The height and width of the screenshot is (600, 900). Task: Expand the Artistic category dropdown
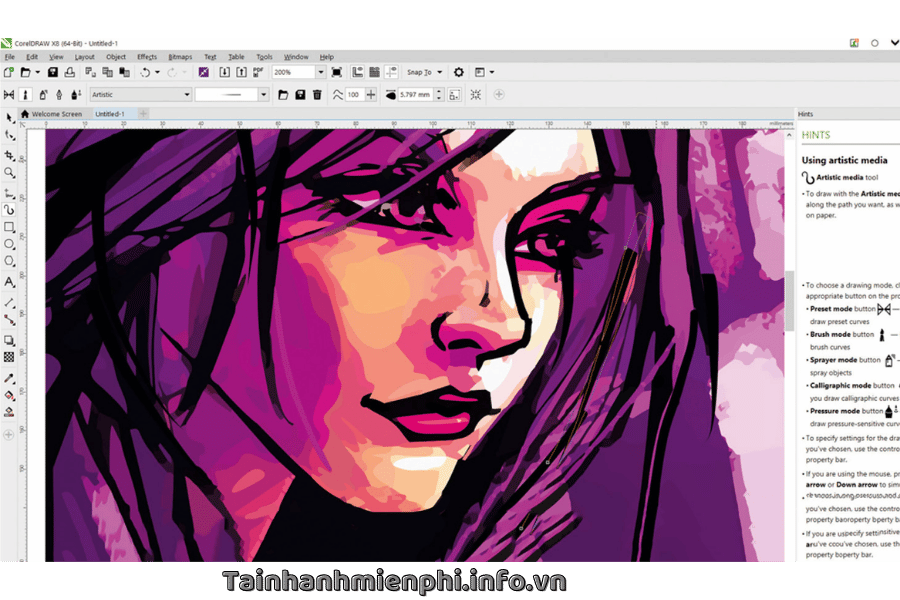tap(186, 95)
